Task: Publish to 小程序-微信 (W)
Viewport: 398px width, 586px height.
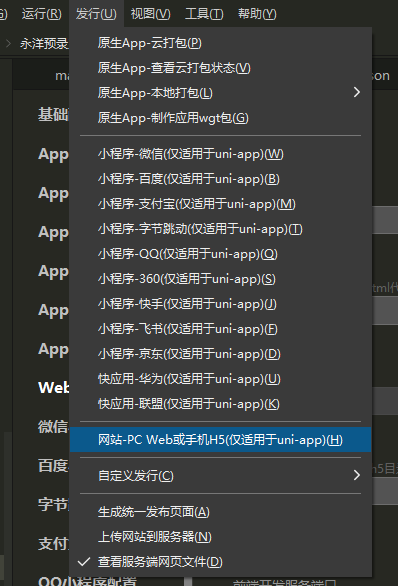Action: [x=220, y=154]
